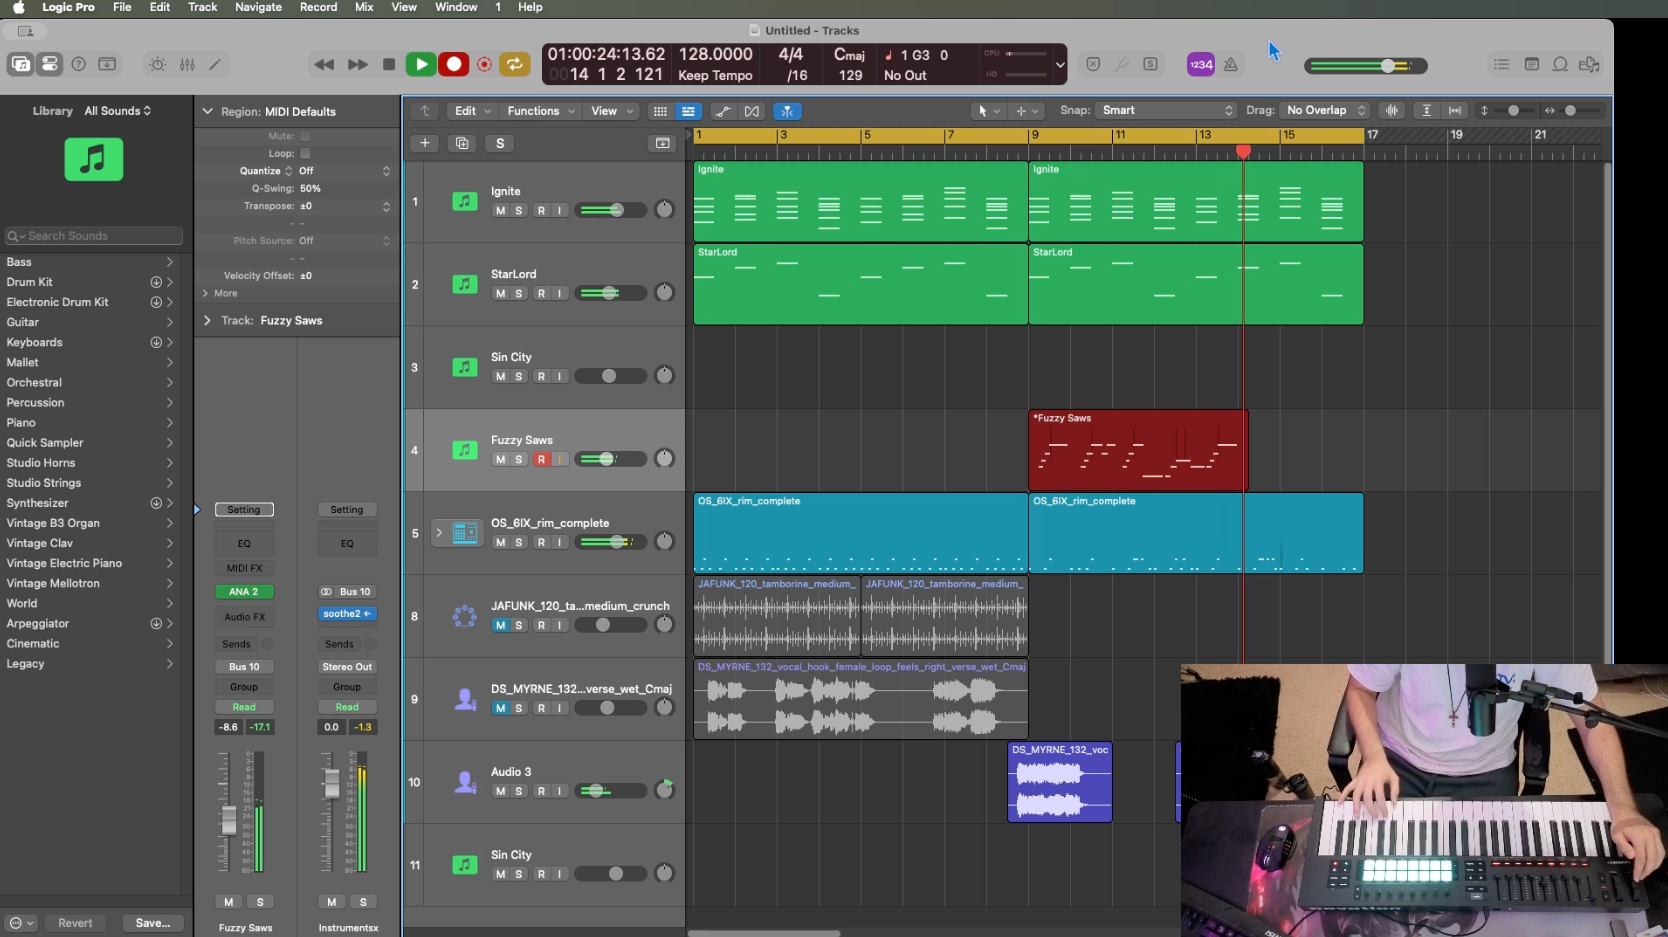Click the Search Sounds field

coord(94,236)
